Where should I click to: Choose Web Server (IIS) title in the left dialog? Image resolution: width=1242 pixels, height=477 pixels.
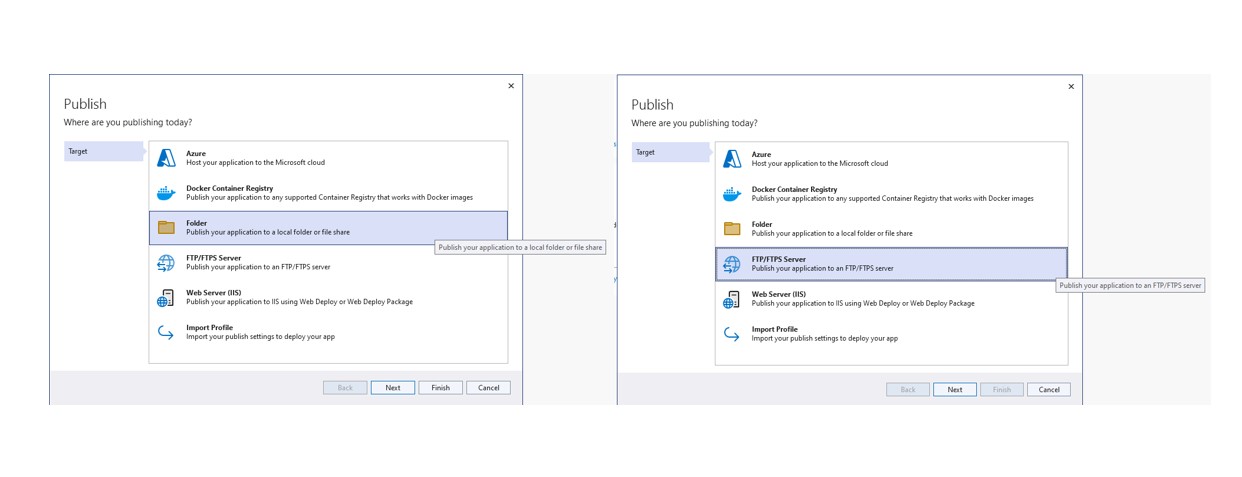[213, 293]
